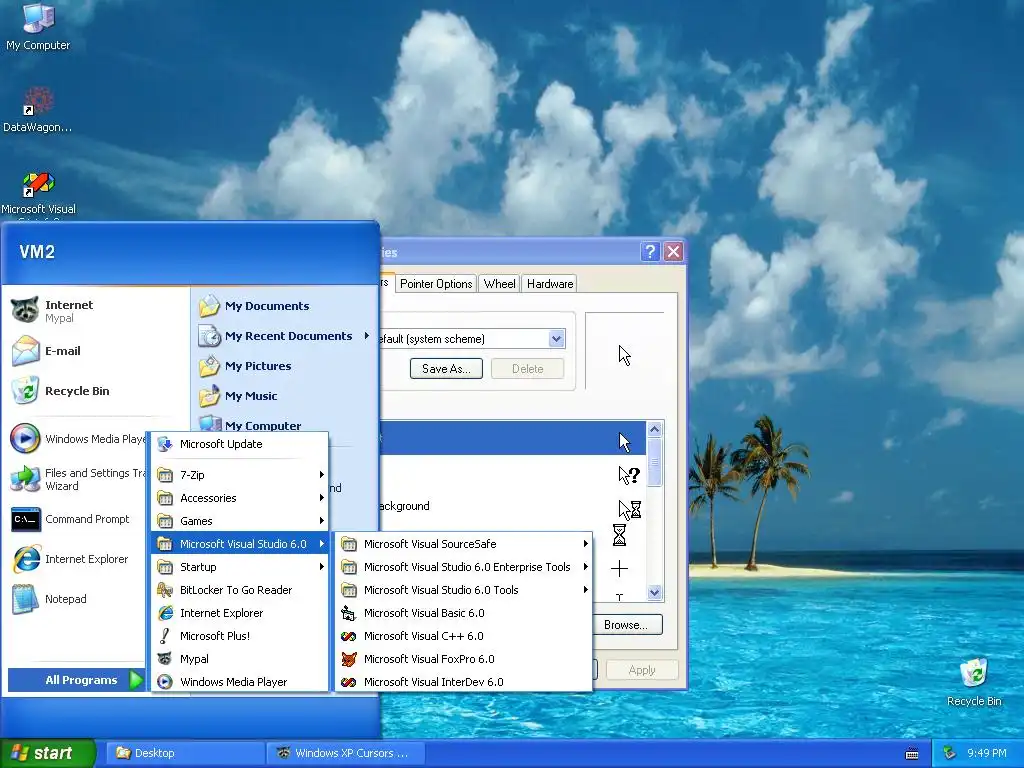1024x768 pixels.
Task: Launch Microsoft Update from All Programs
Action: [x=240, y=444]
